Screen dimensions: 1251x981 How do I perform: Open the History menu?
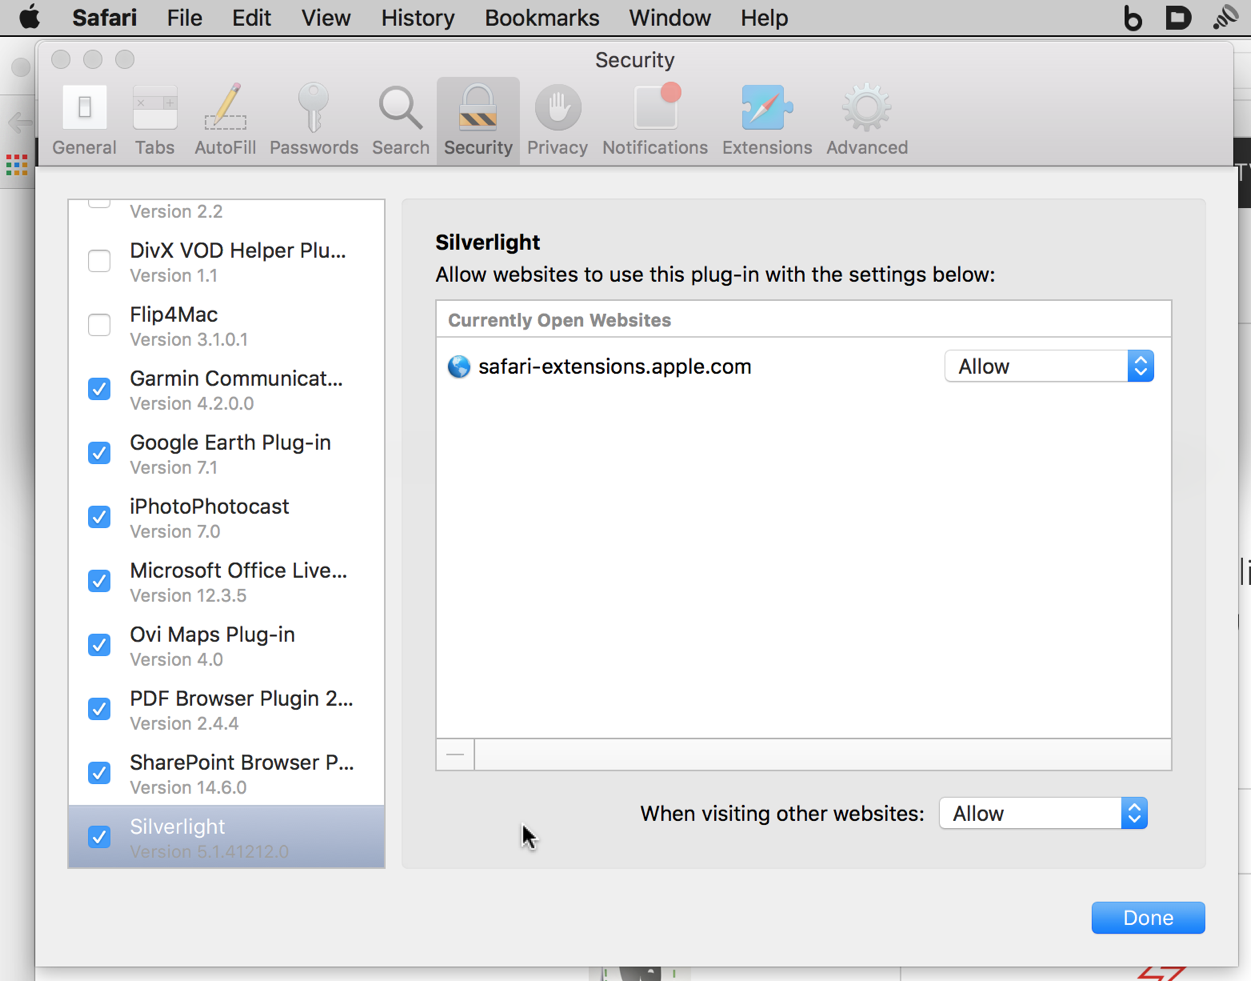click(x=418, y=18)
